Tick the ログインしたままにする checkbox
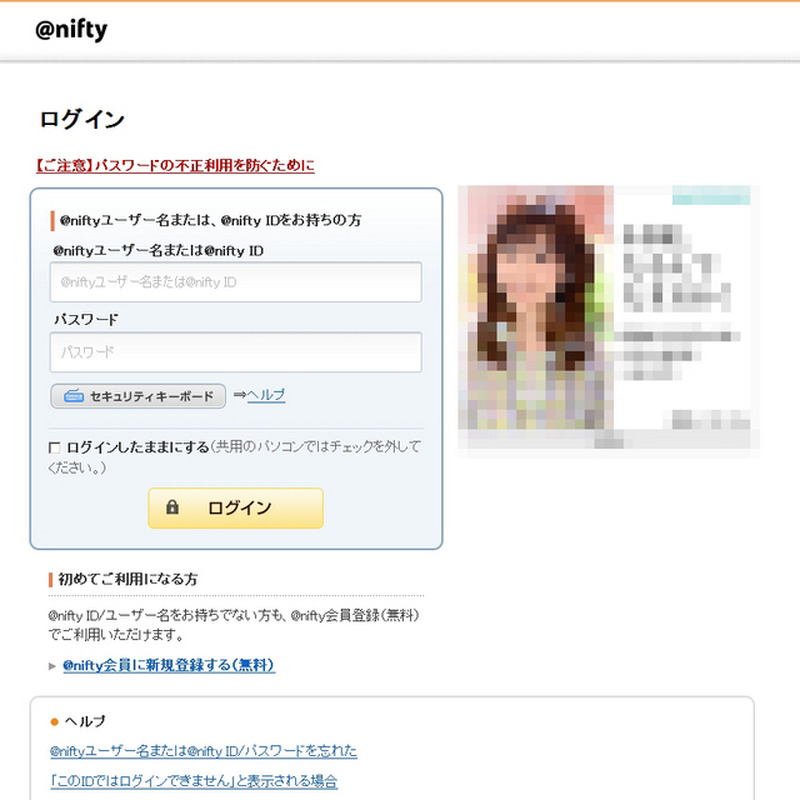800x800 pixels. coord(54,448)
